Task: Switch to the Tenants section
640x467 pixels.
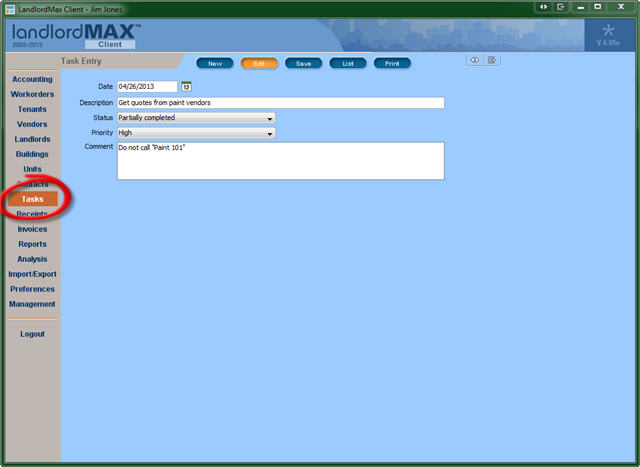Action: (x=32, y=109)
